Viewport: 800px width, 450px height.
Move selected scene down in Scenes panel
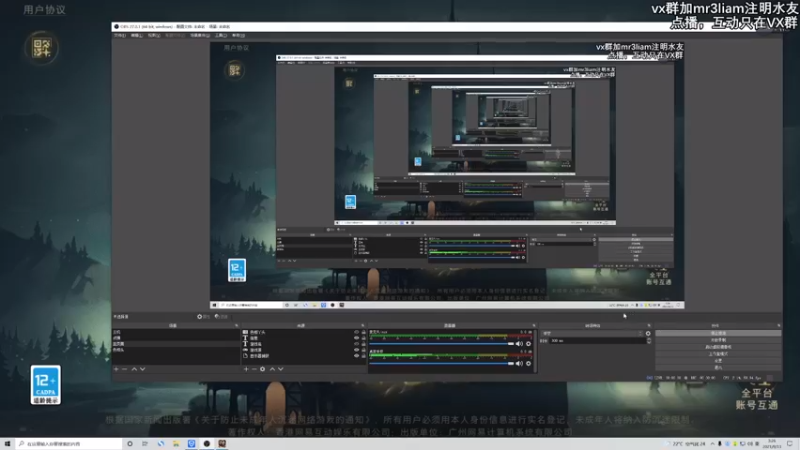tap(142, 369)
